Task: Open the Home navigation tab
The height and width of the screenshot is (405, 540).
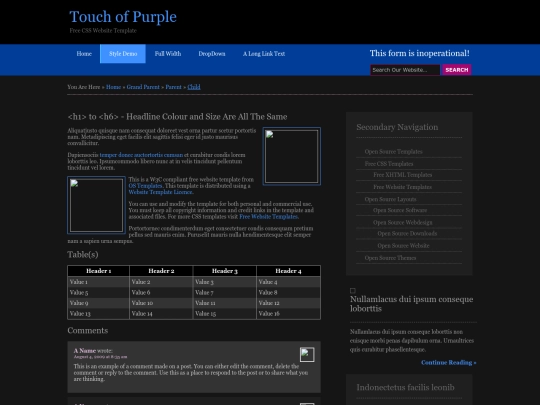Action: tap(84, 54)
